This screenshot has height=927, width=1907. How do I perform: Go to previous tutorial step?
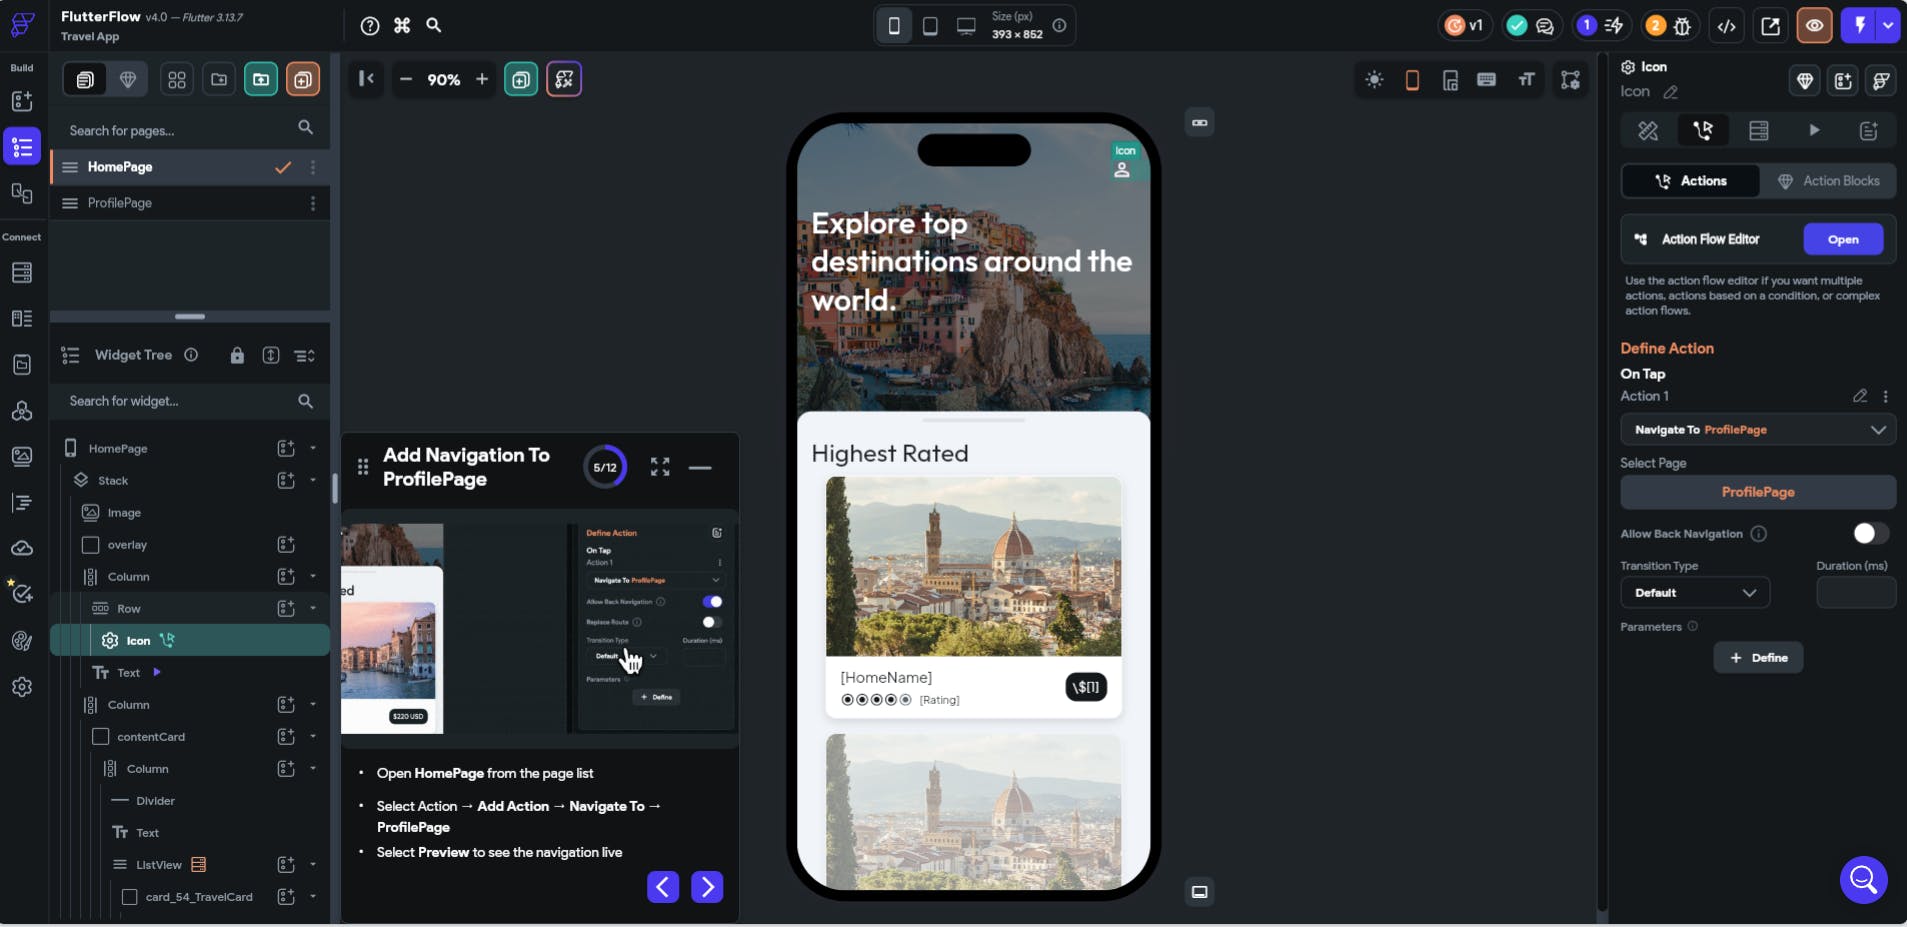(663, 886)
